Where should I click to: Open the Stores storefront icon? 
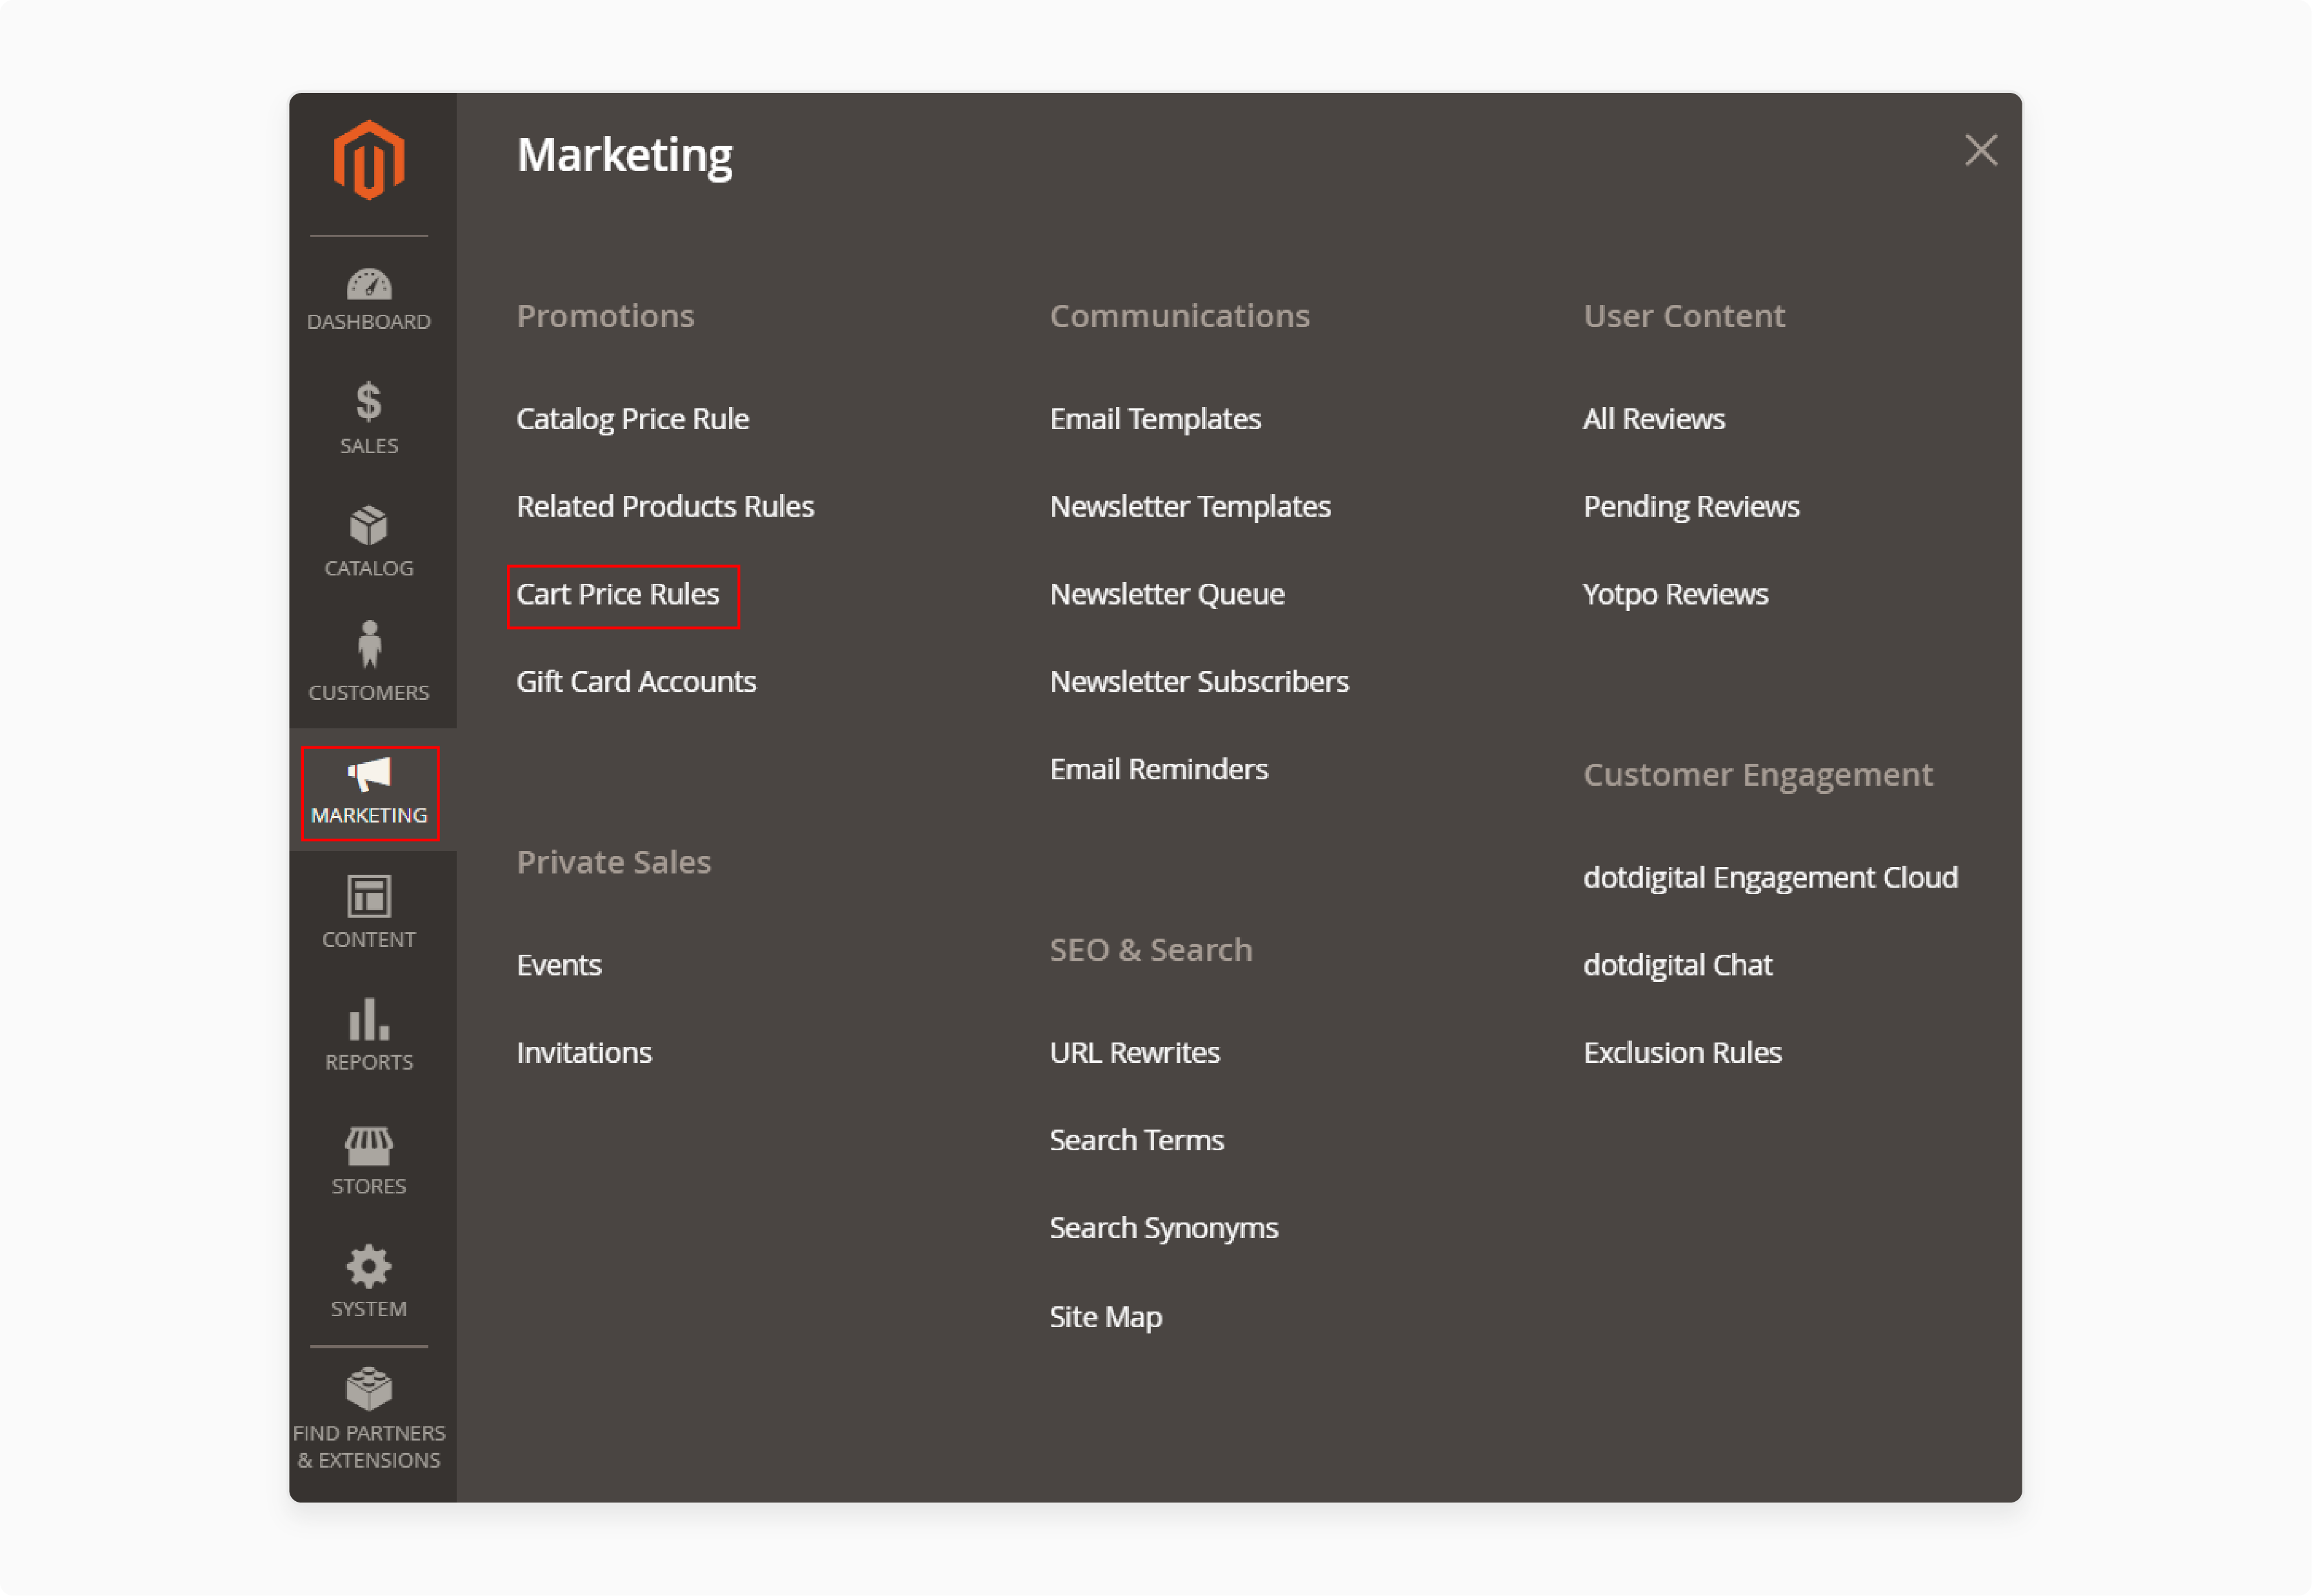368,1147
